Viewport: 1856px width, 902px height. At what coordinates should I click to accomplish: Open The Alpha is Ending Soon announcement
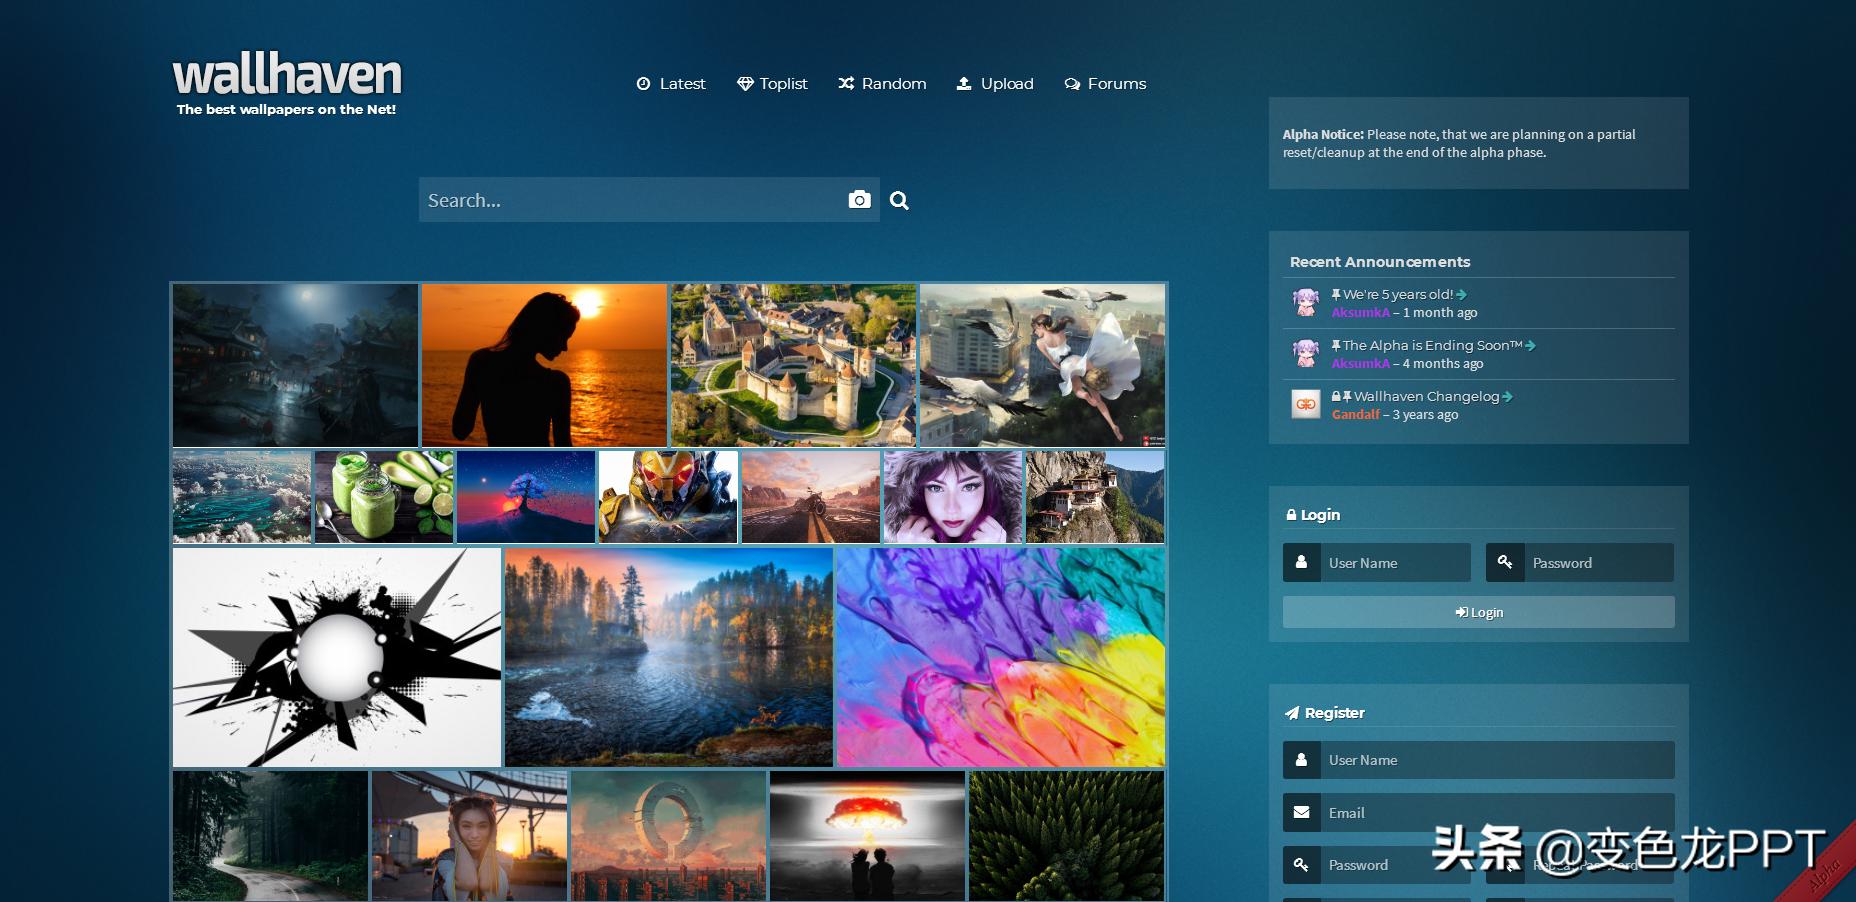[x=1431, y=346]
